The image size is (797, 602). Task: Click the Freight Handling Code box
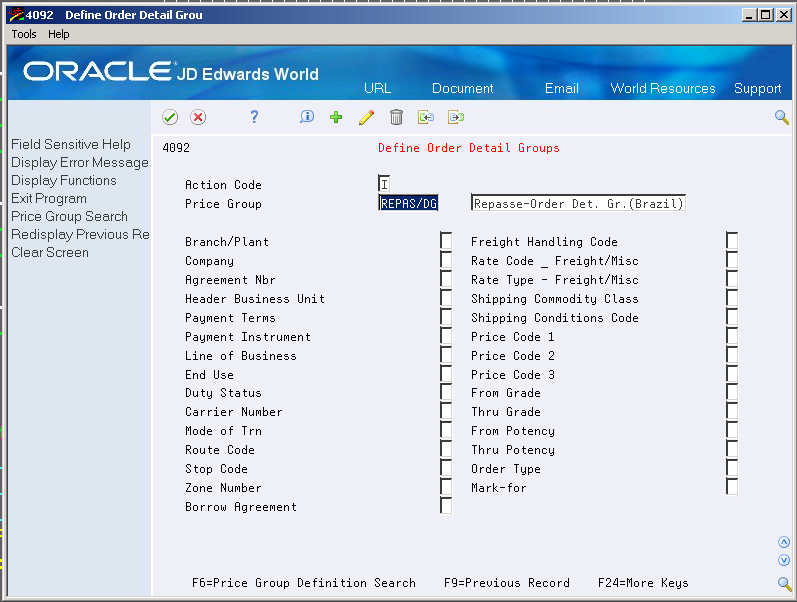[732, 240]
